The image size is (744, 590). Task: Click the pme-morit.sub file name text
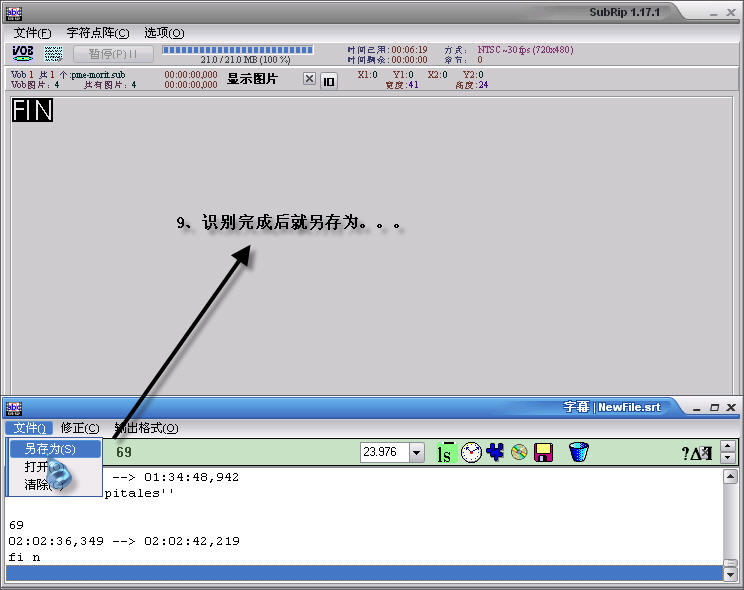click(98, 75)
